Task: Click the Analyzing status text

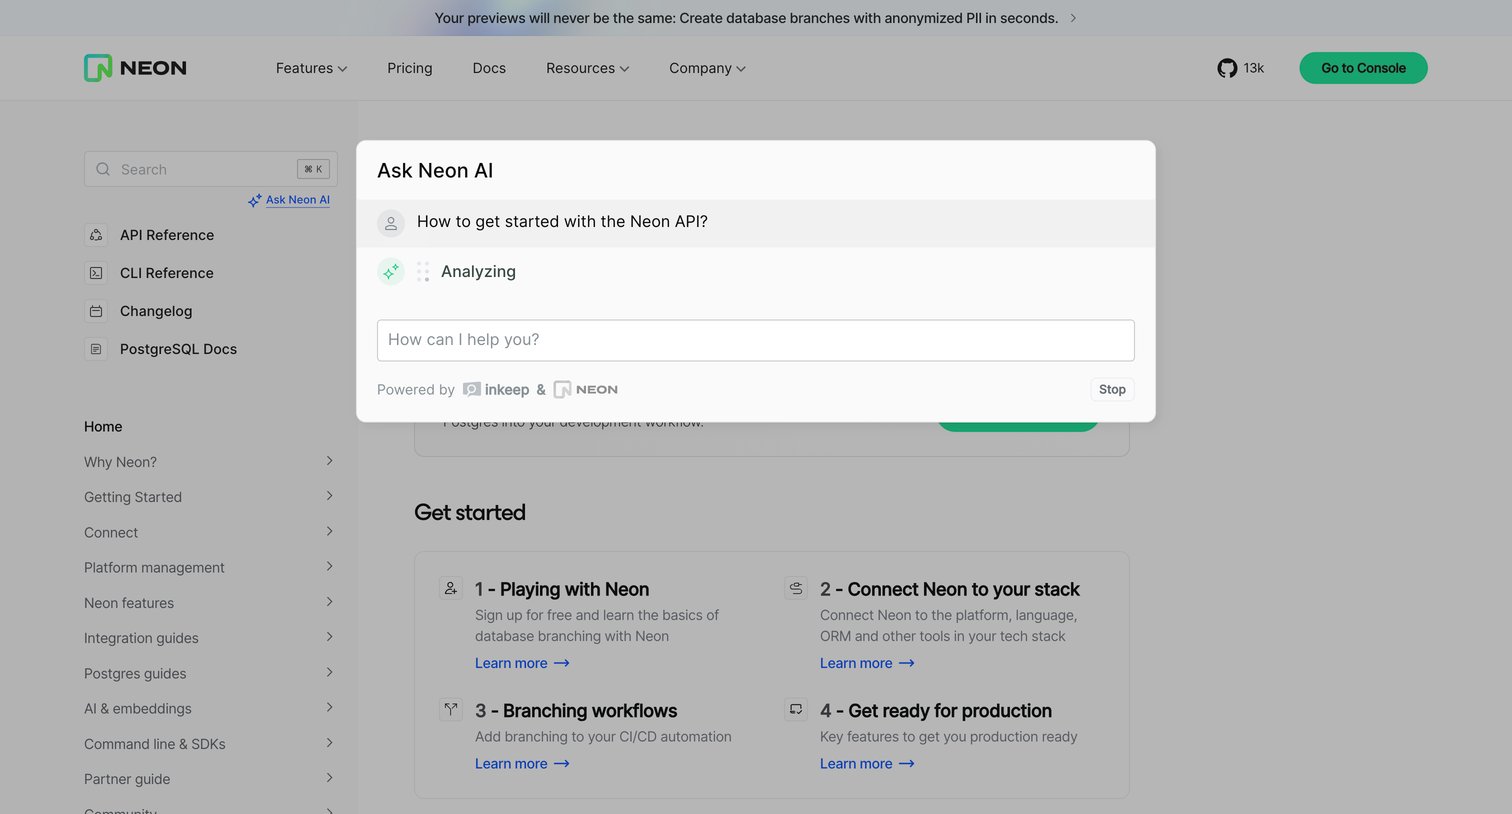Action: 478,272
